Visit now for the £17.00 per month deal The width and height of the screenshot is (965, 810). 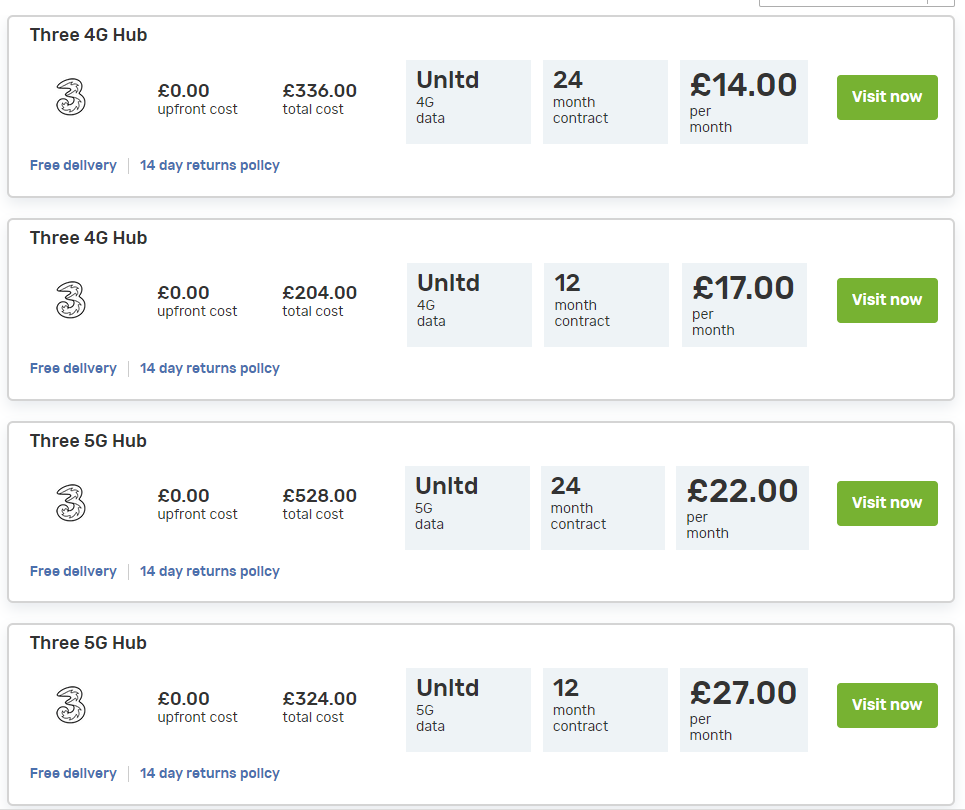pyautogui.click(x=887, y=300)
